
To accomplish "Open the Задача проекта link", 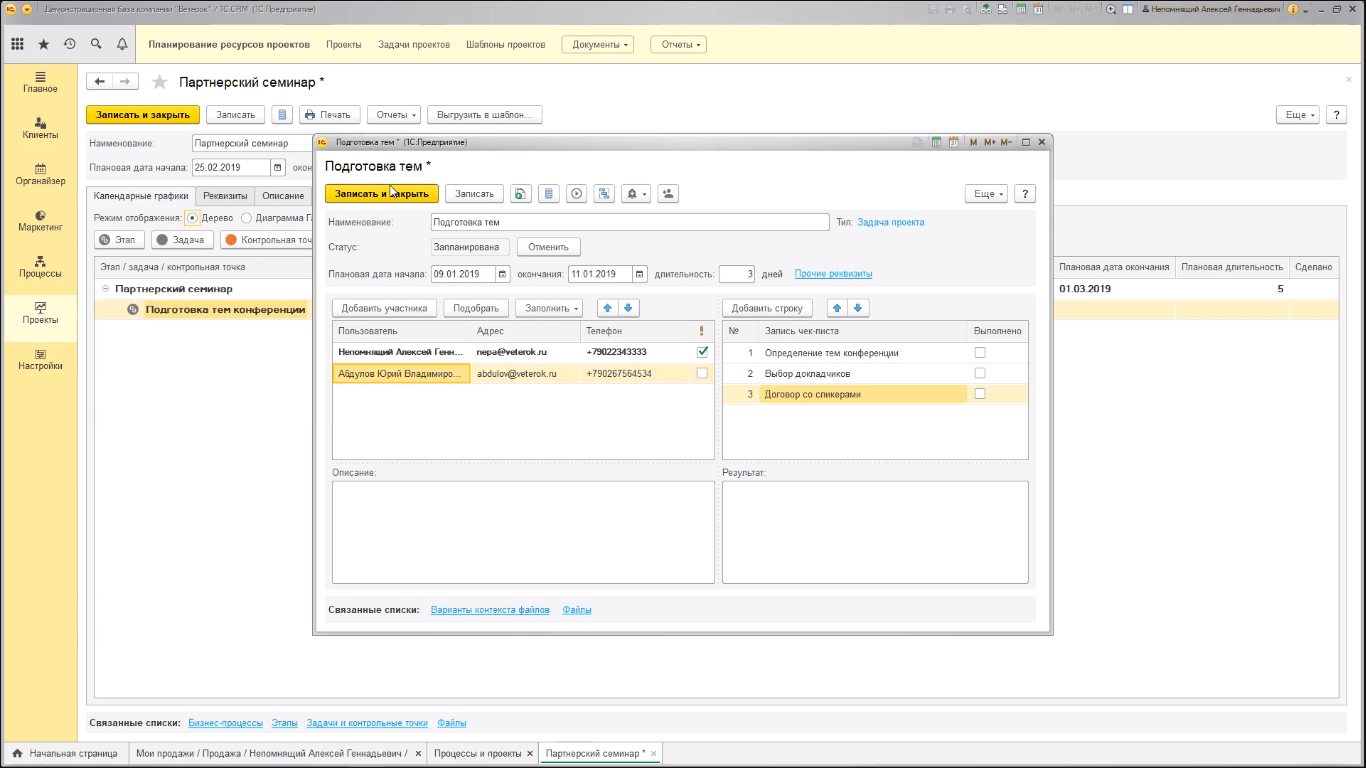I will point(891,222).
